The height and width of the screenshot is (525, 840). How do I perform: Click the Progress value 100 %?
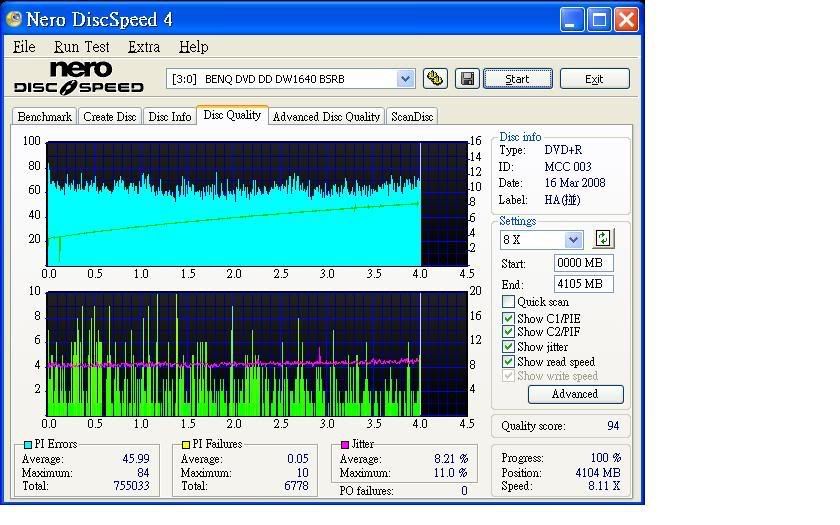[x=605, y=458]
